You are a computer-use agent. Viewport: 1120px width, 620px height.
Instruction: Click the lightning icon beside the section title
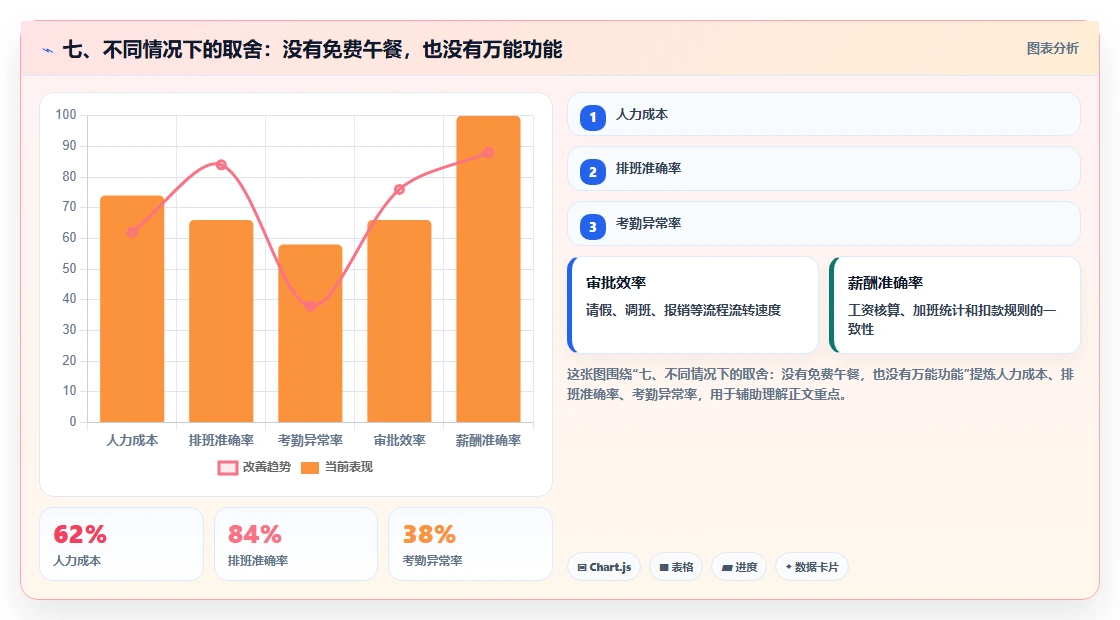[x=48, y=50]
